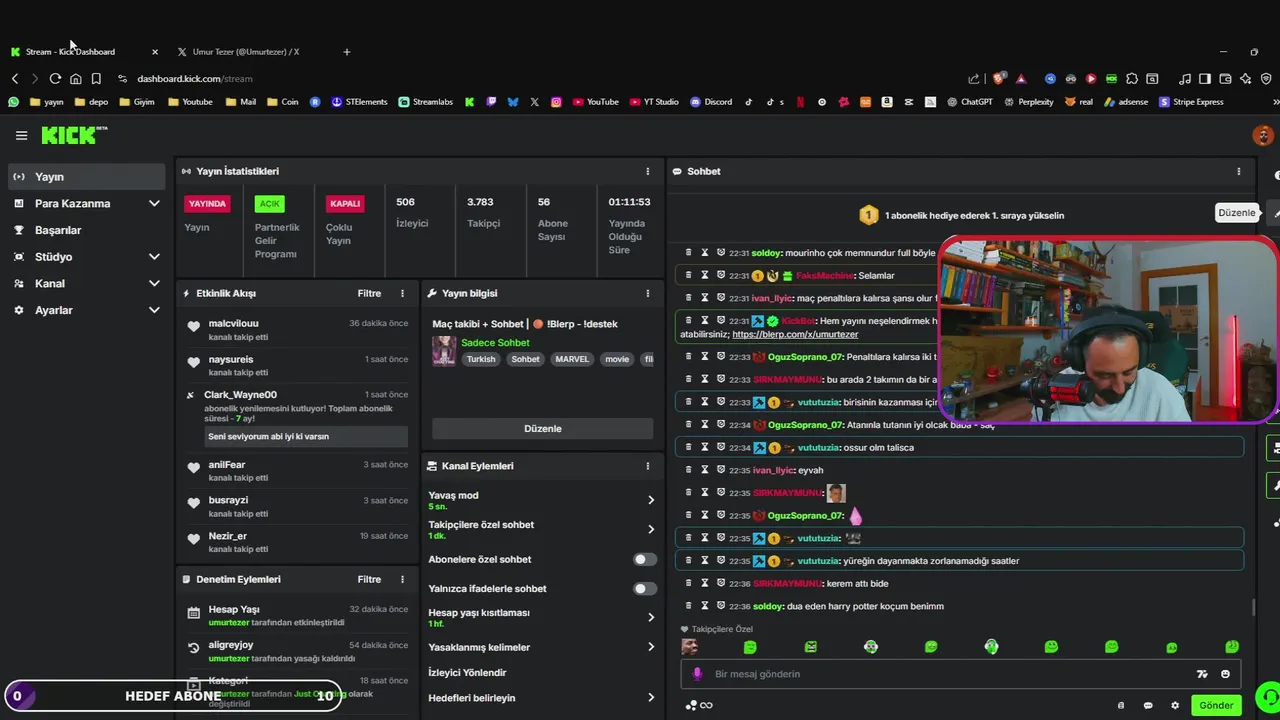Open Takipçilere özel sohbet settings arrow
1280x720 pixels.
(x=651, y=530)
